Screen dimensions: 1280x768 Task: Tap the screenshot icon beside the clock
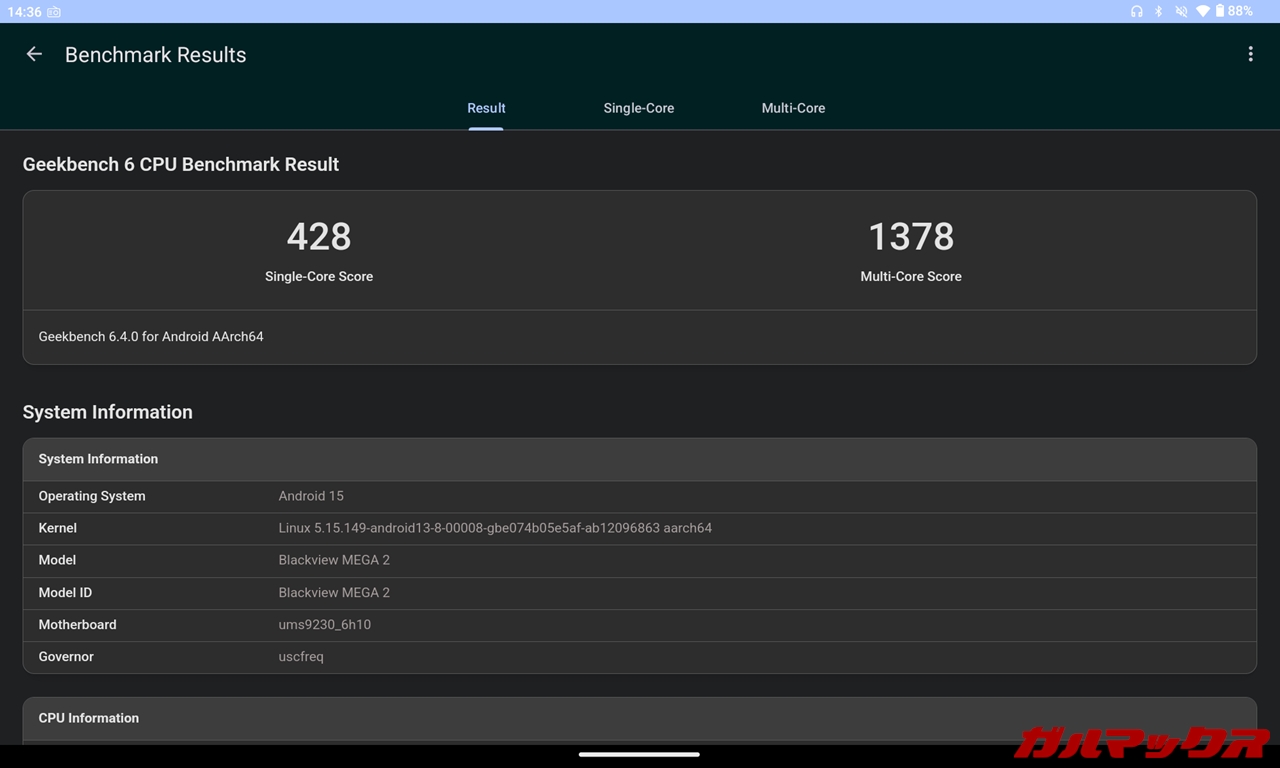53,12
